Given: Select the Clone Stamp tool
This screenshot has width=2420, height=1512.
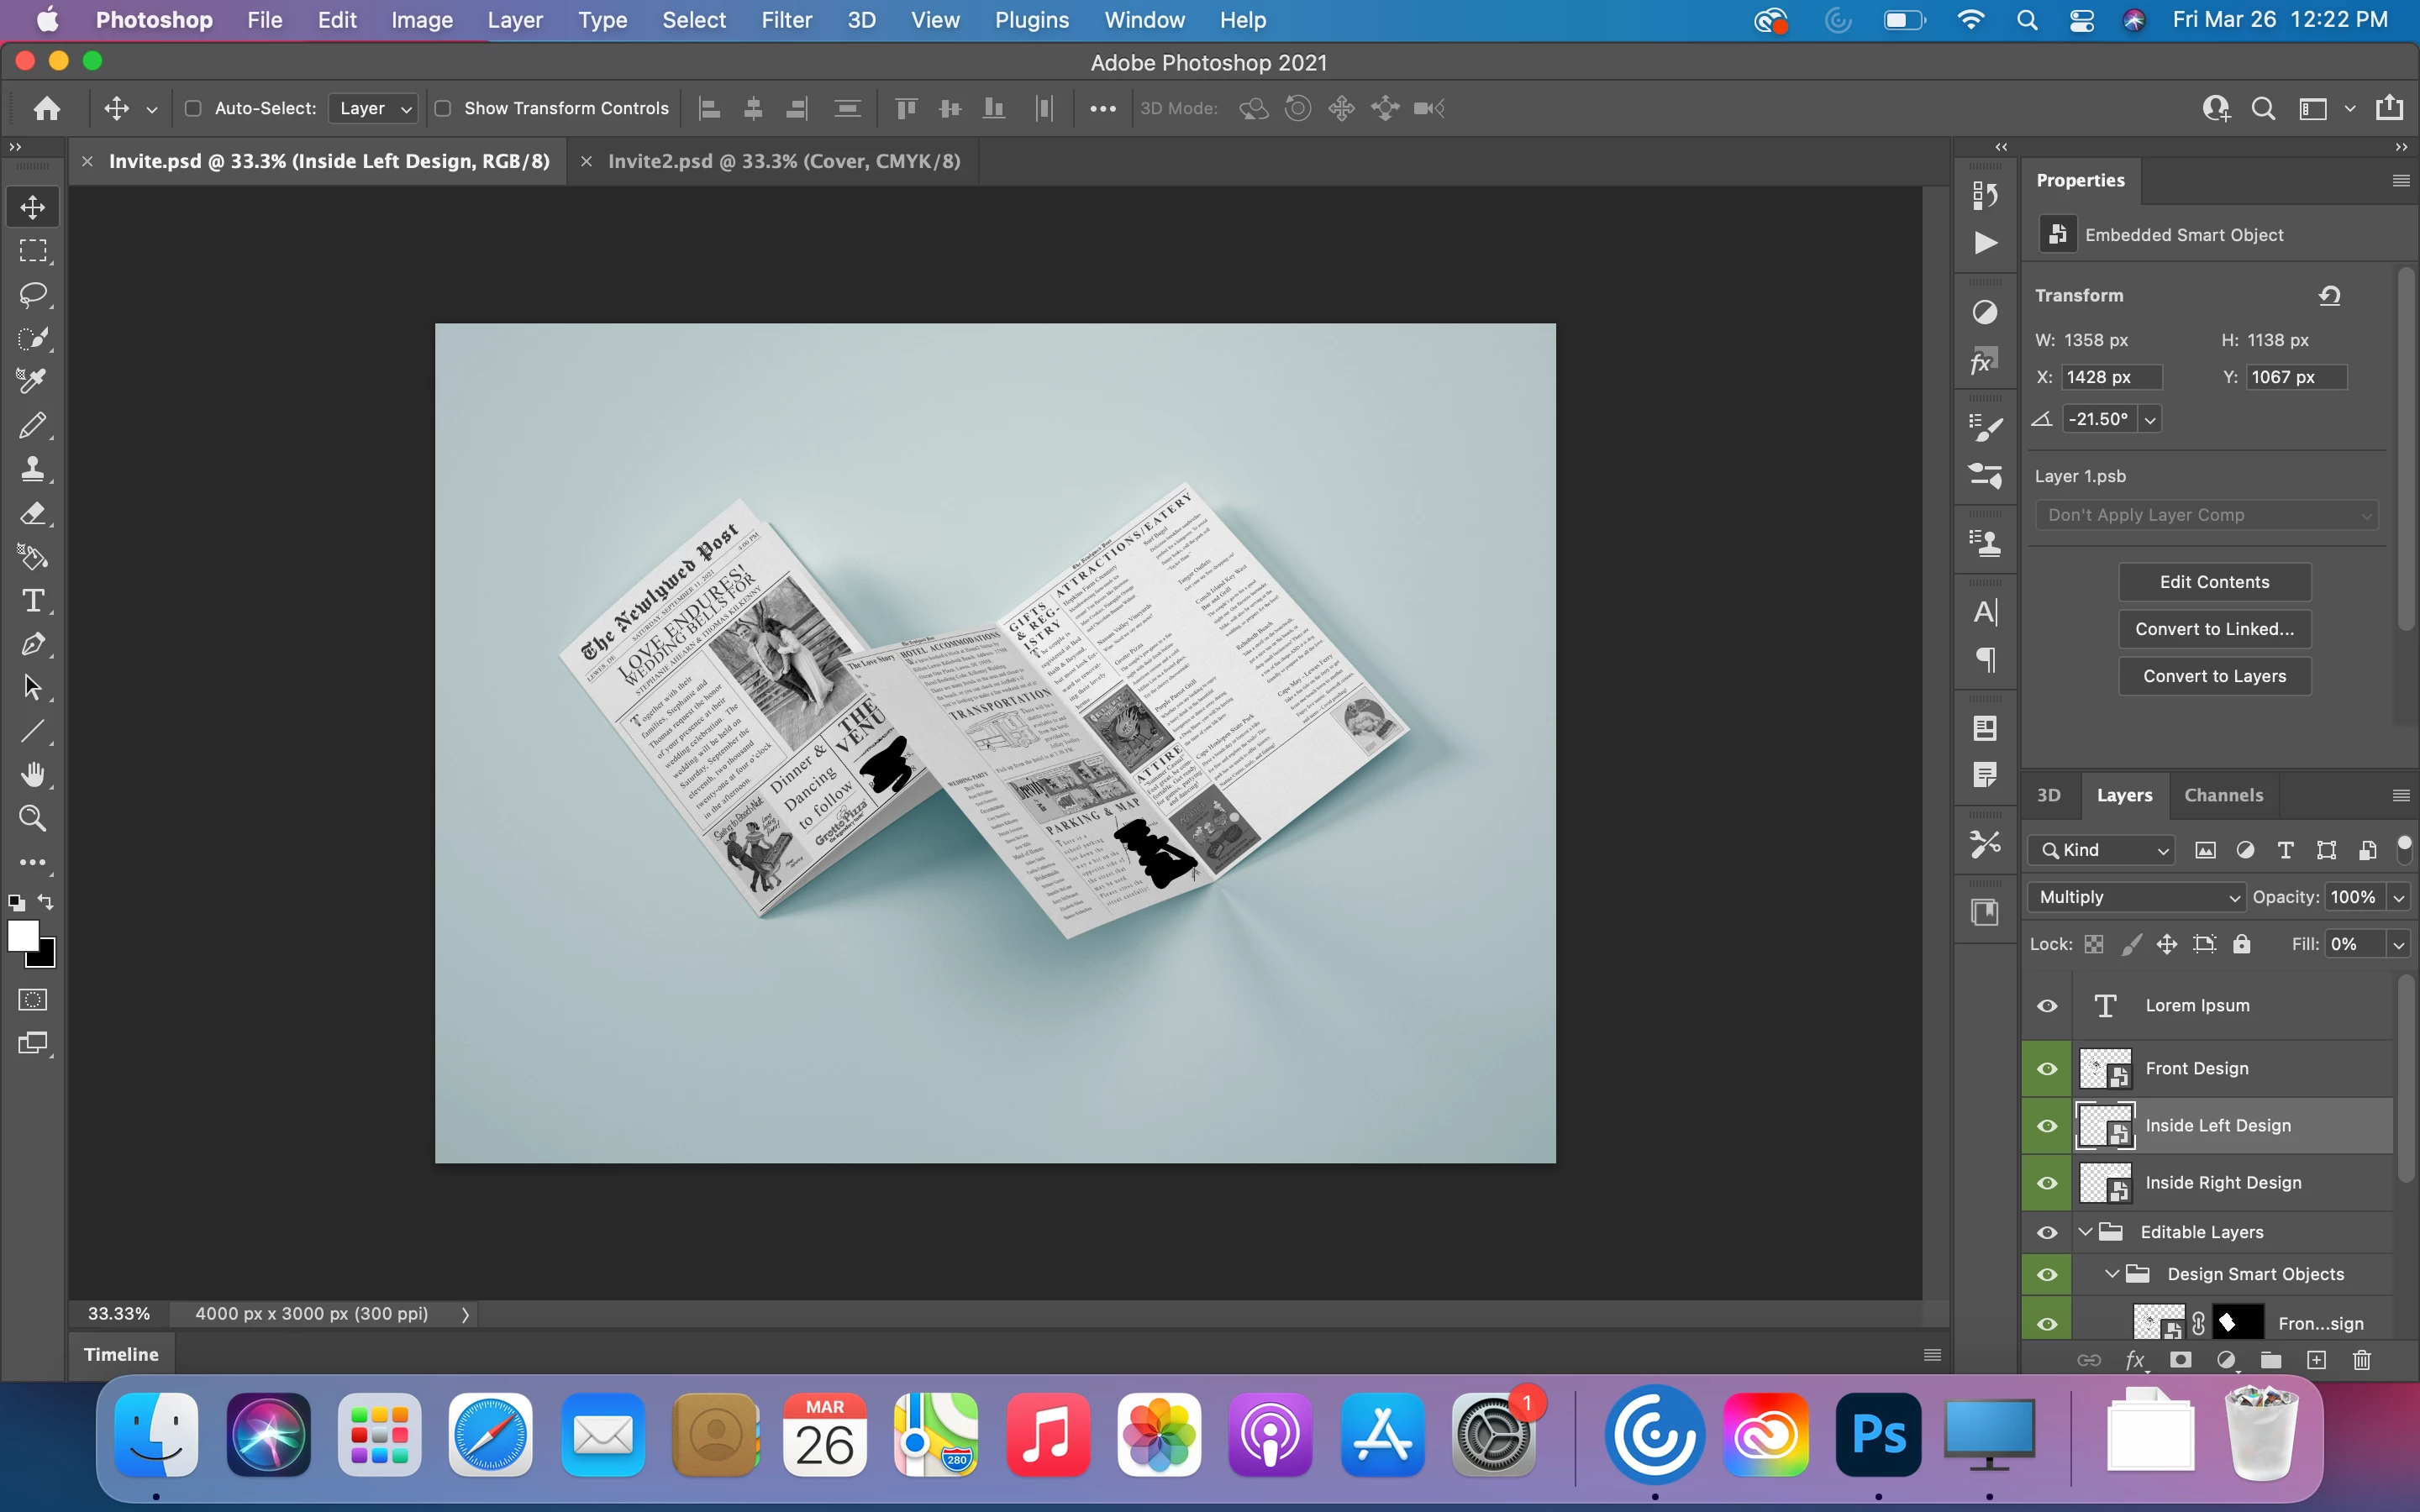Looking at the screenshot, I should pos(33,469).
